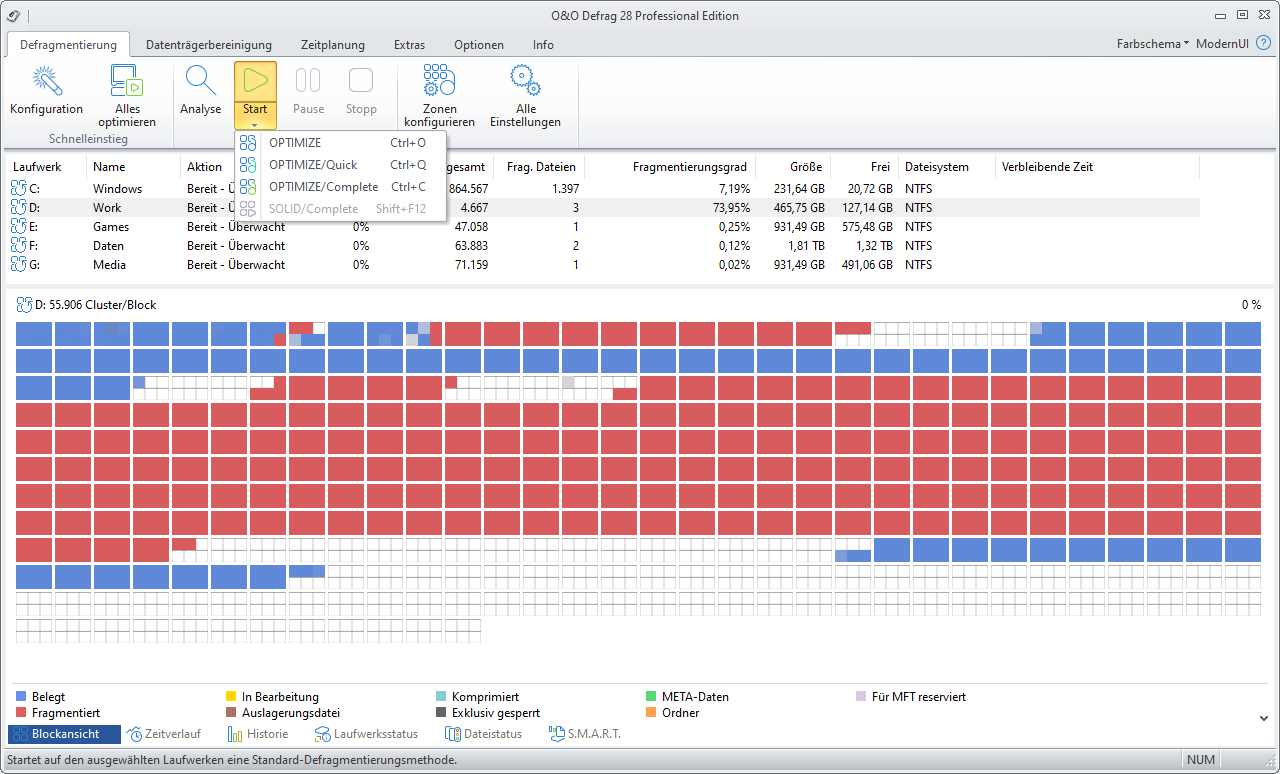This screenshot has height=774, width=1280.
Task: Click the Komprimiert legend swatch
Action: coord(441,697)
